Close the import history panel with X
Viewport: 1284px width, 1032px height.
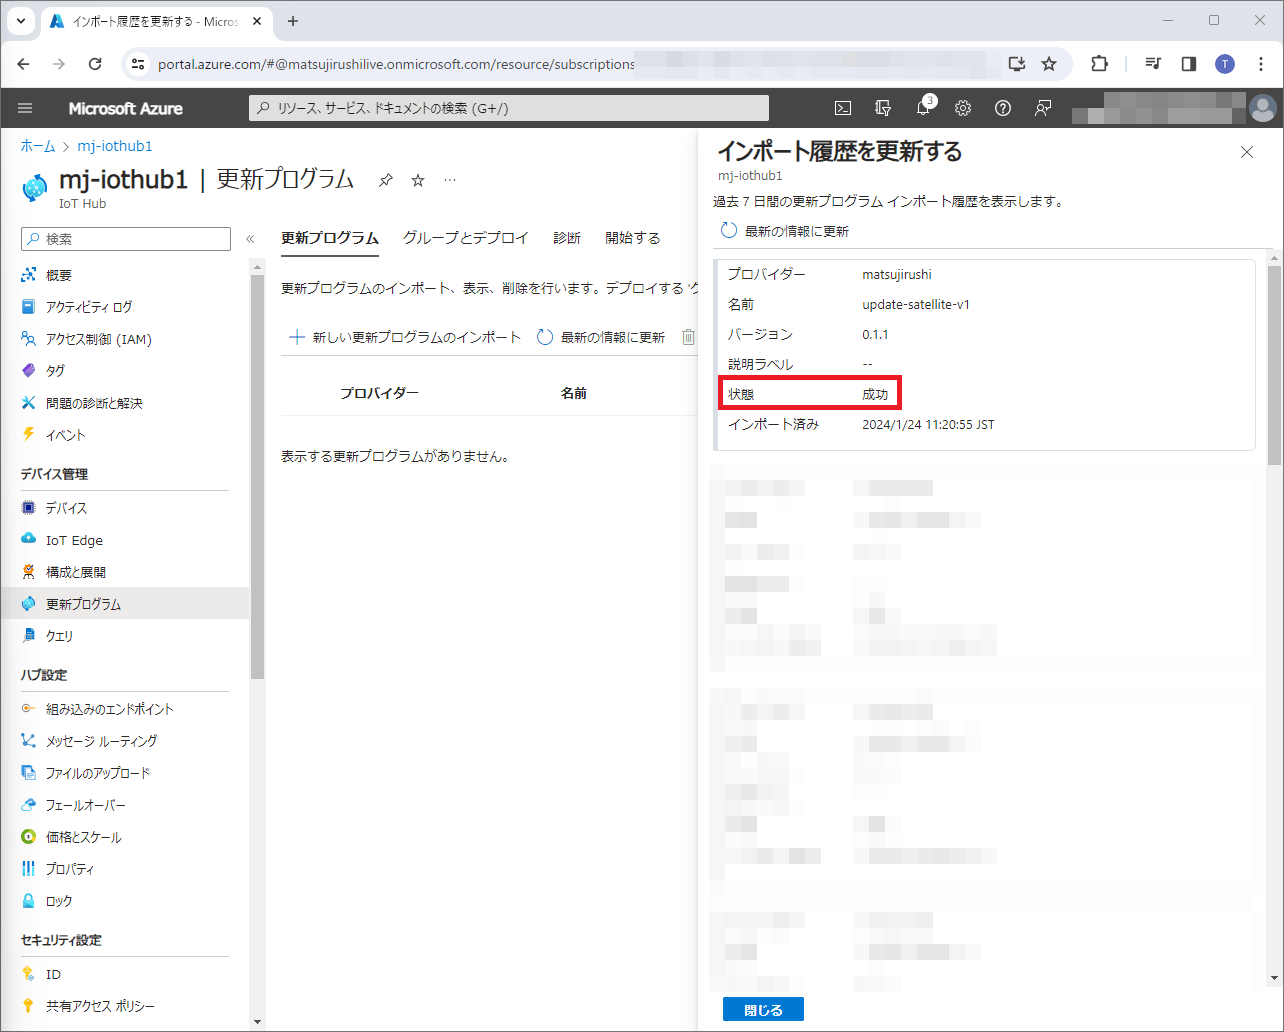click(1246, 152)
